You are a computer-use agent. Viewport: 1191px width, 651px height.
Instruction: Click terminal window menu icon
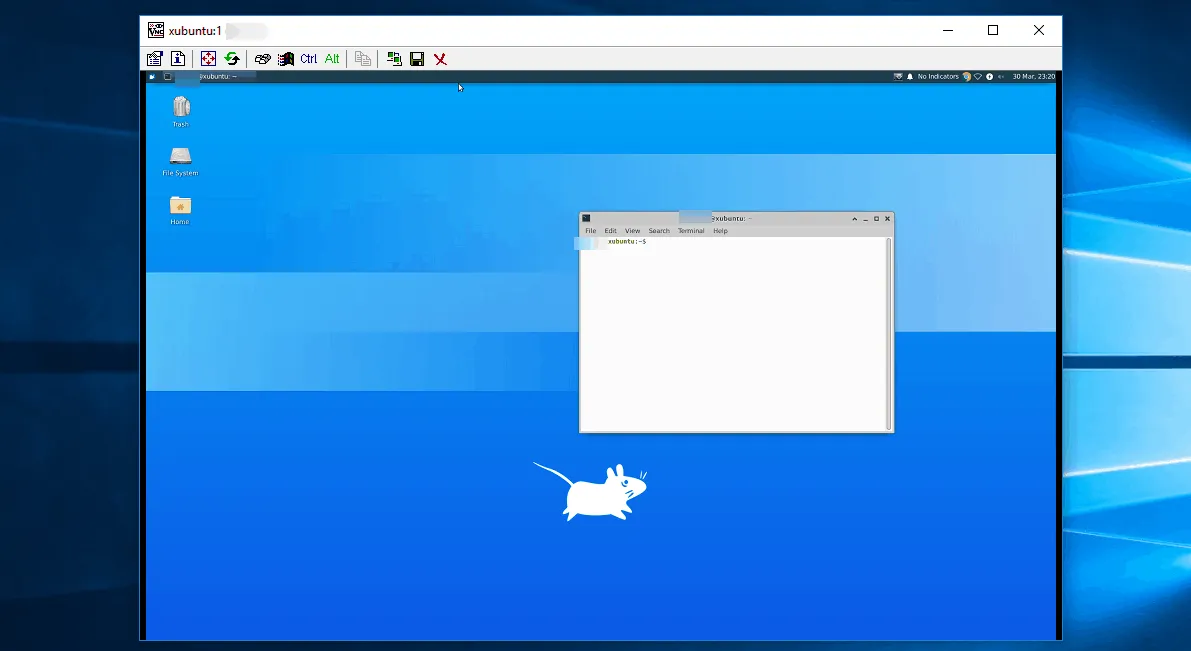click(586, 218)
